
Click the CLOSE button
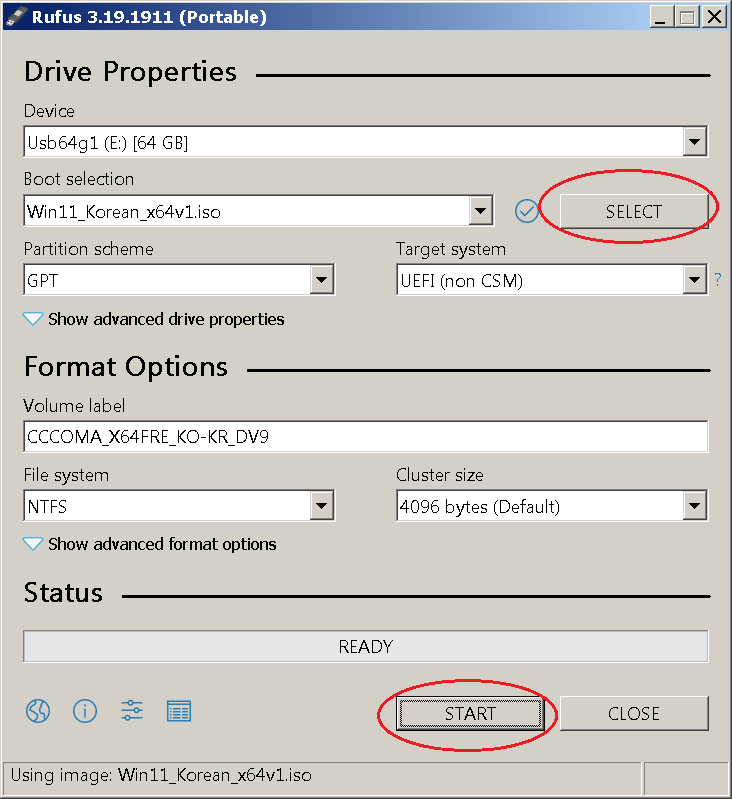point(634,713)
